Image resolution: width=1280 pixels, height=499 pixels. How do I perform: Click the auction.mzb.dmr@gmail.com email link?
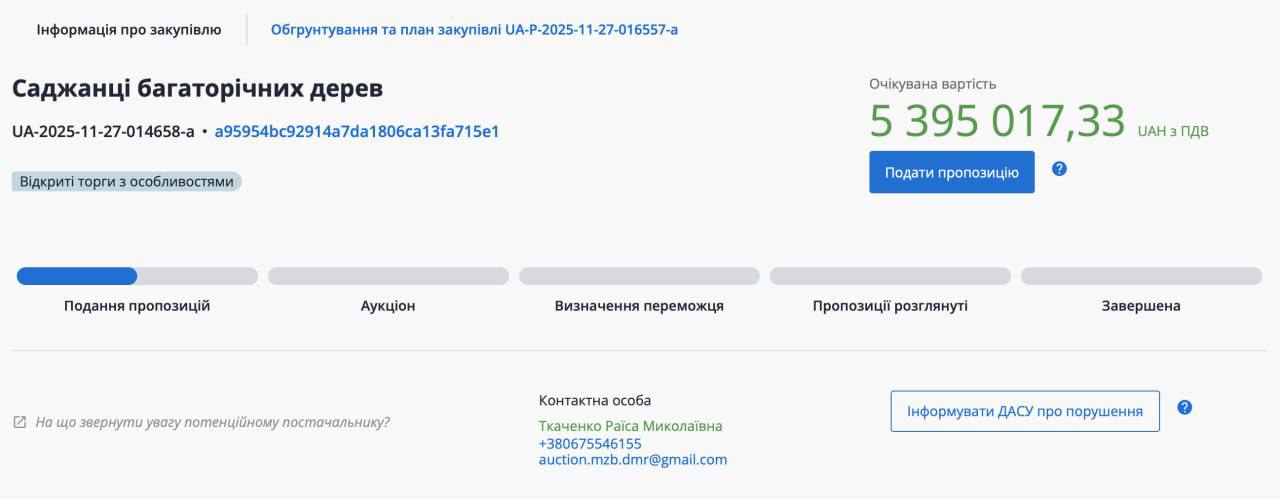click(633, 460)
